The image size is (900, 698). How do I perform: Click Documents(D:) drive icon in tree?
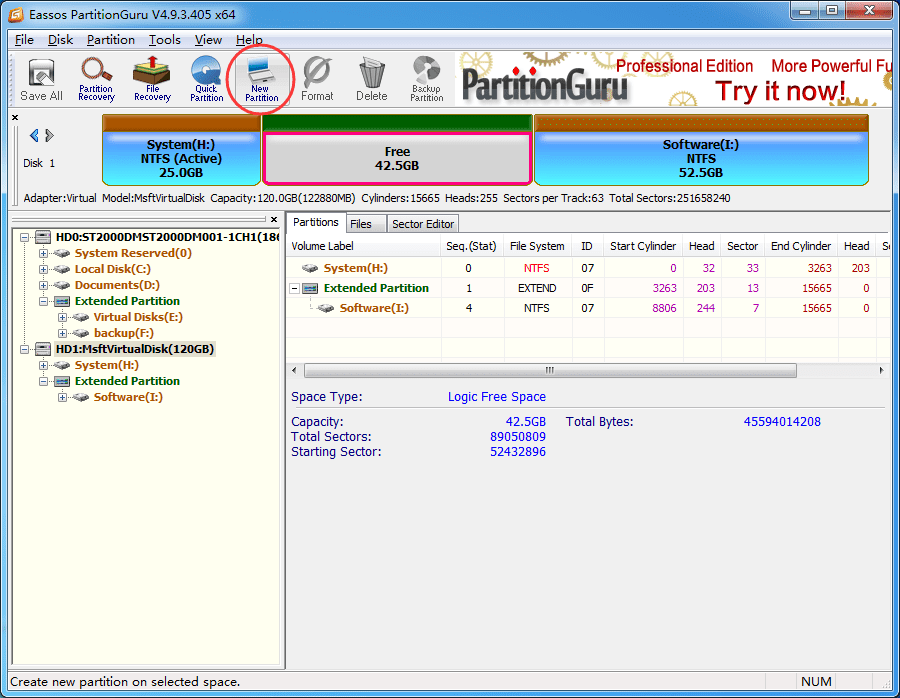tap(62, 285)
